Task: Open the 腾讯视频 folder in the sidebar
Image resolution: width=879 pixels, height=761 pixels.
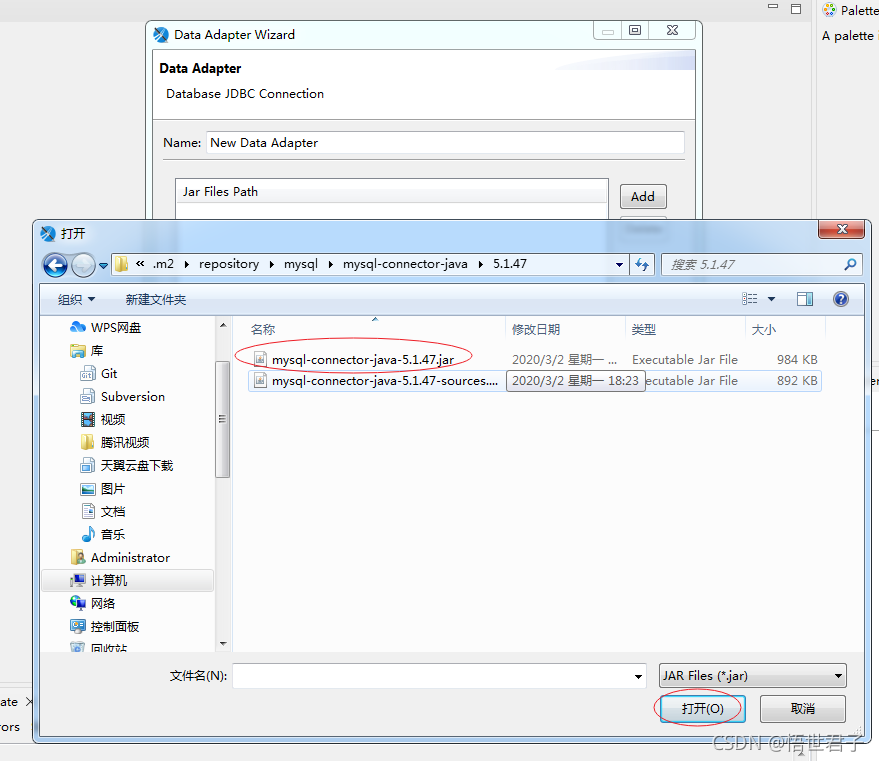Action: (x=125, y=442)
